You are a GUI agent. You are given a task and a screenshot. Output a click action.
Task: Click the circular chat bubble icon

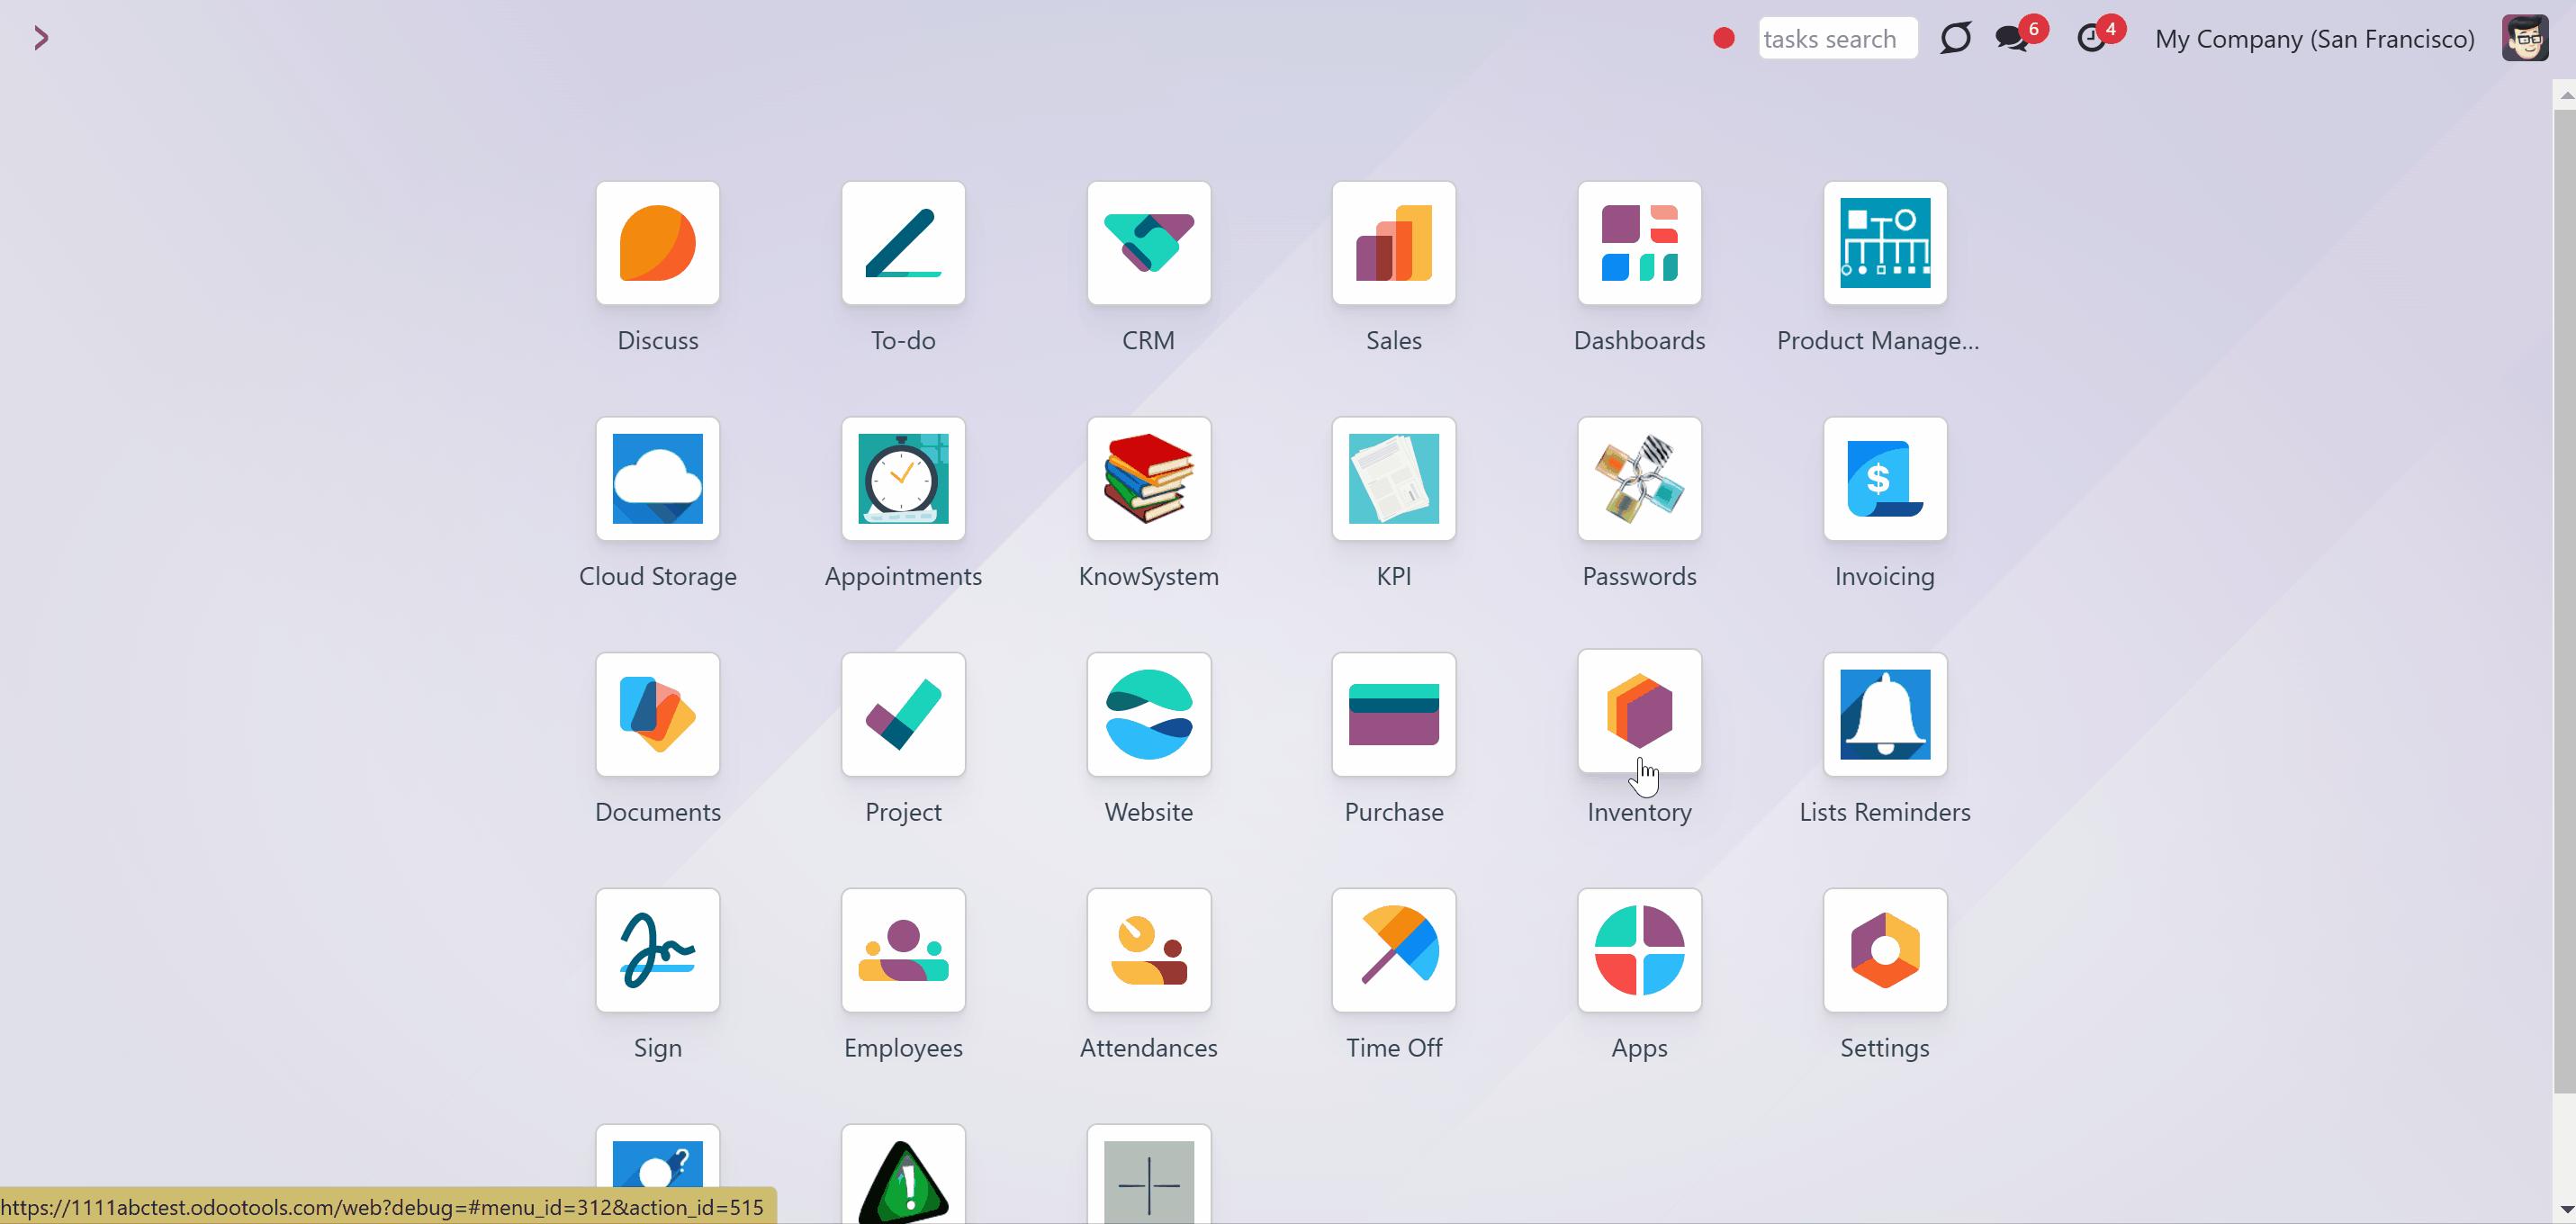click(x=1955, y=38)
